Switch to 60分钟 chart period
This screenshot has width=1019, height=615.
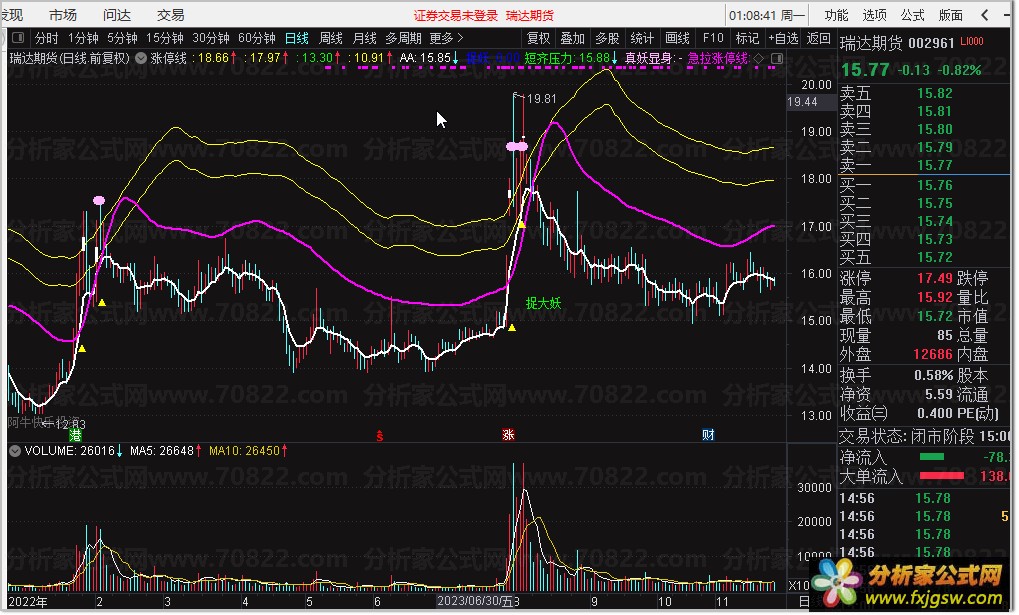click(257, 38)
